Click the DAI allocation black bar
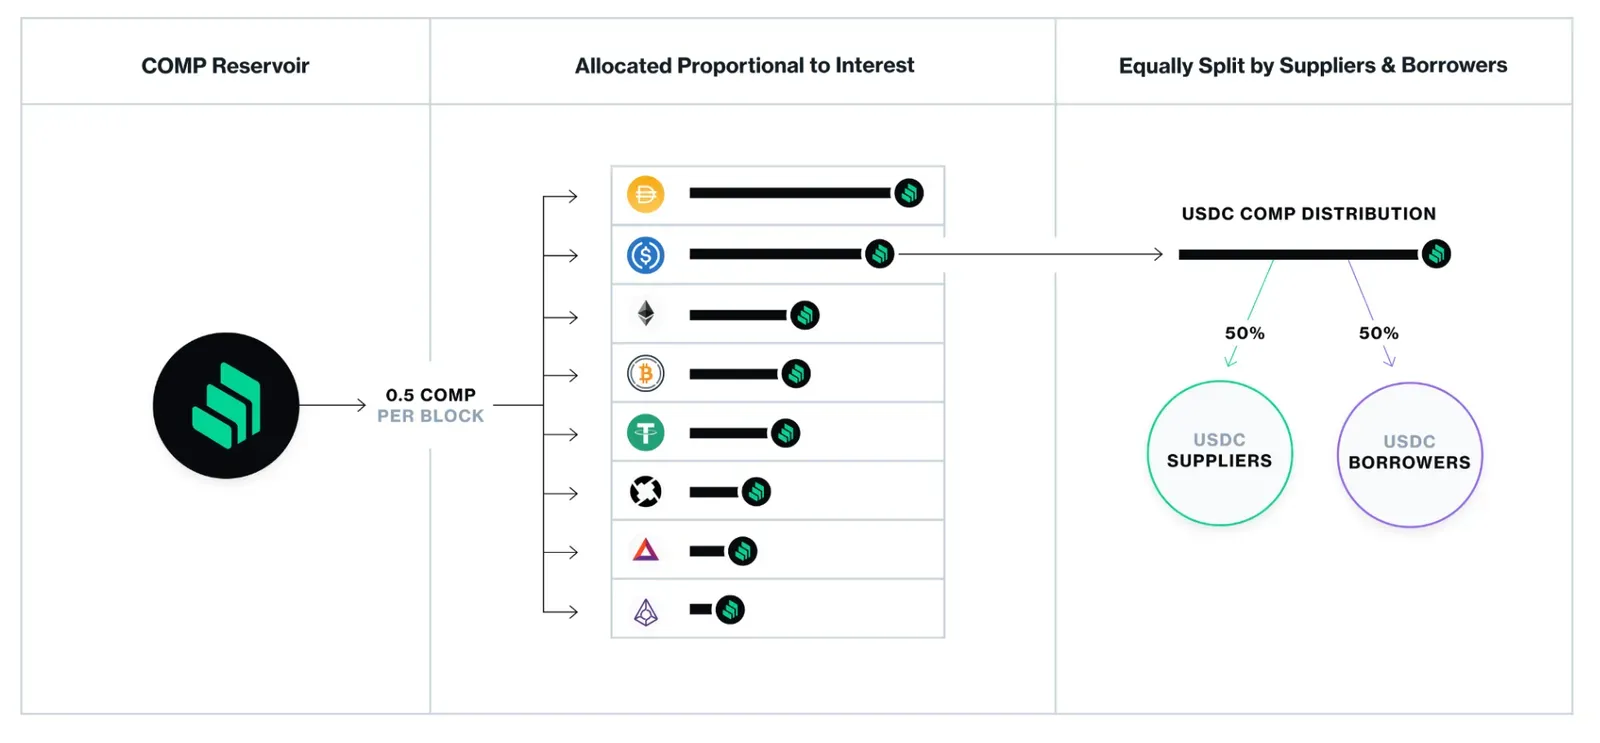 pyautogui.click(x=790, y=193)
